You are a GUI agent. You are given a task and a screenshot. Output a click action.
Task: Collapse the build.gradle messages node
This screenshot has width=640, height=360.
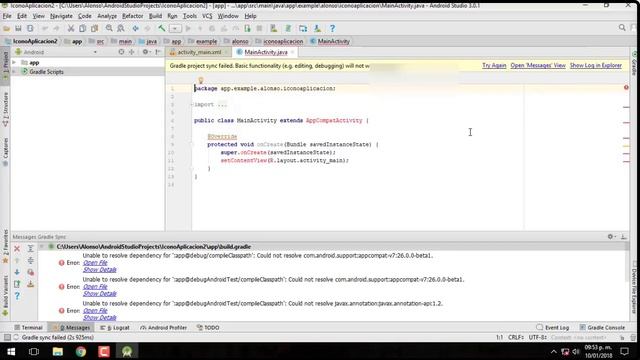(x=42, y=247)
